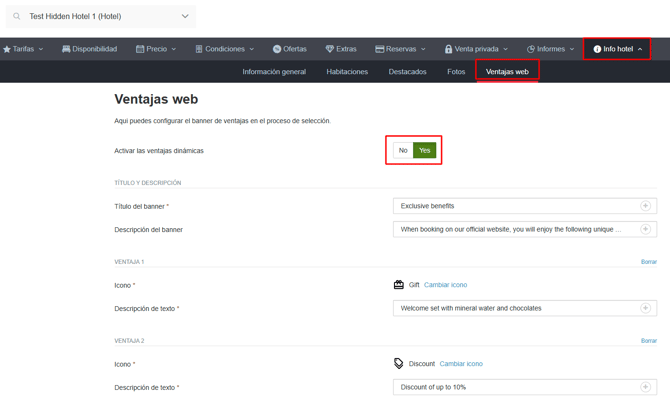Edit the Descripción del banner field
Image resolution: width=670 pixels, height=407 pixels.
click(525, 229)
